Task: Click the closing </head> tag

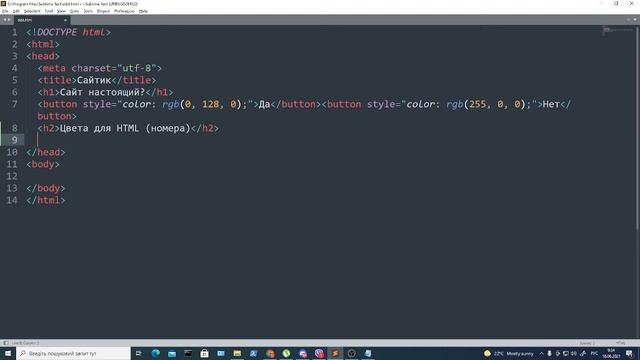Action: [45, 152]
